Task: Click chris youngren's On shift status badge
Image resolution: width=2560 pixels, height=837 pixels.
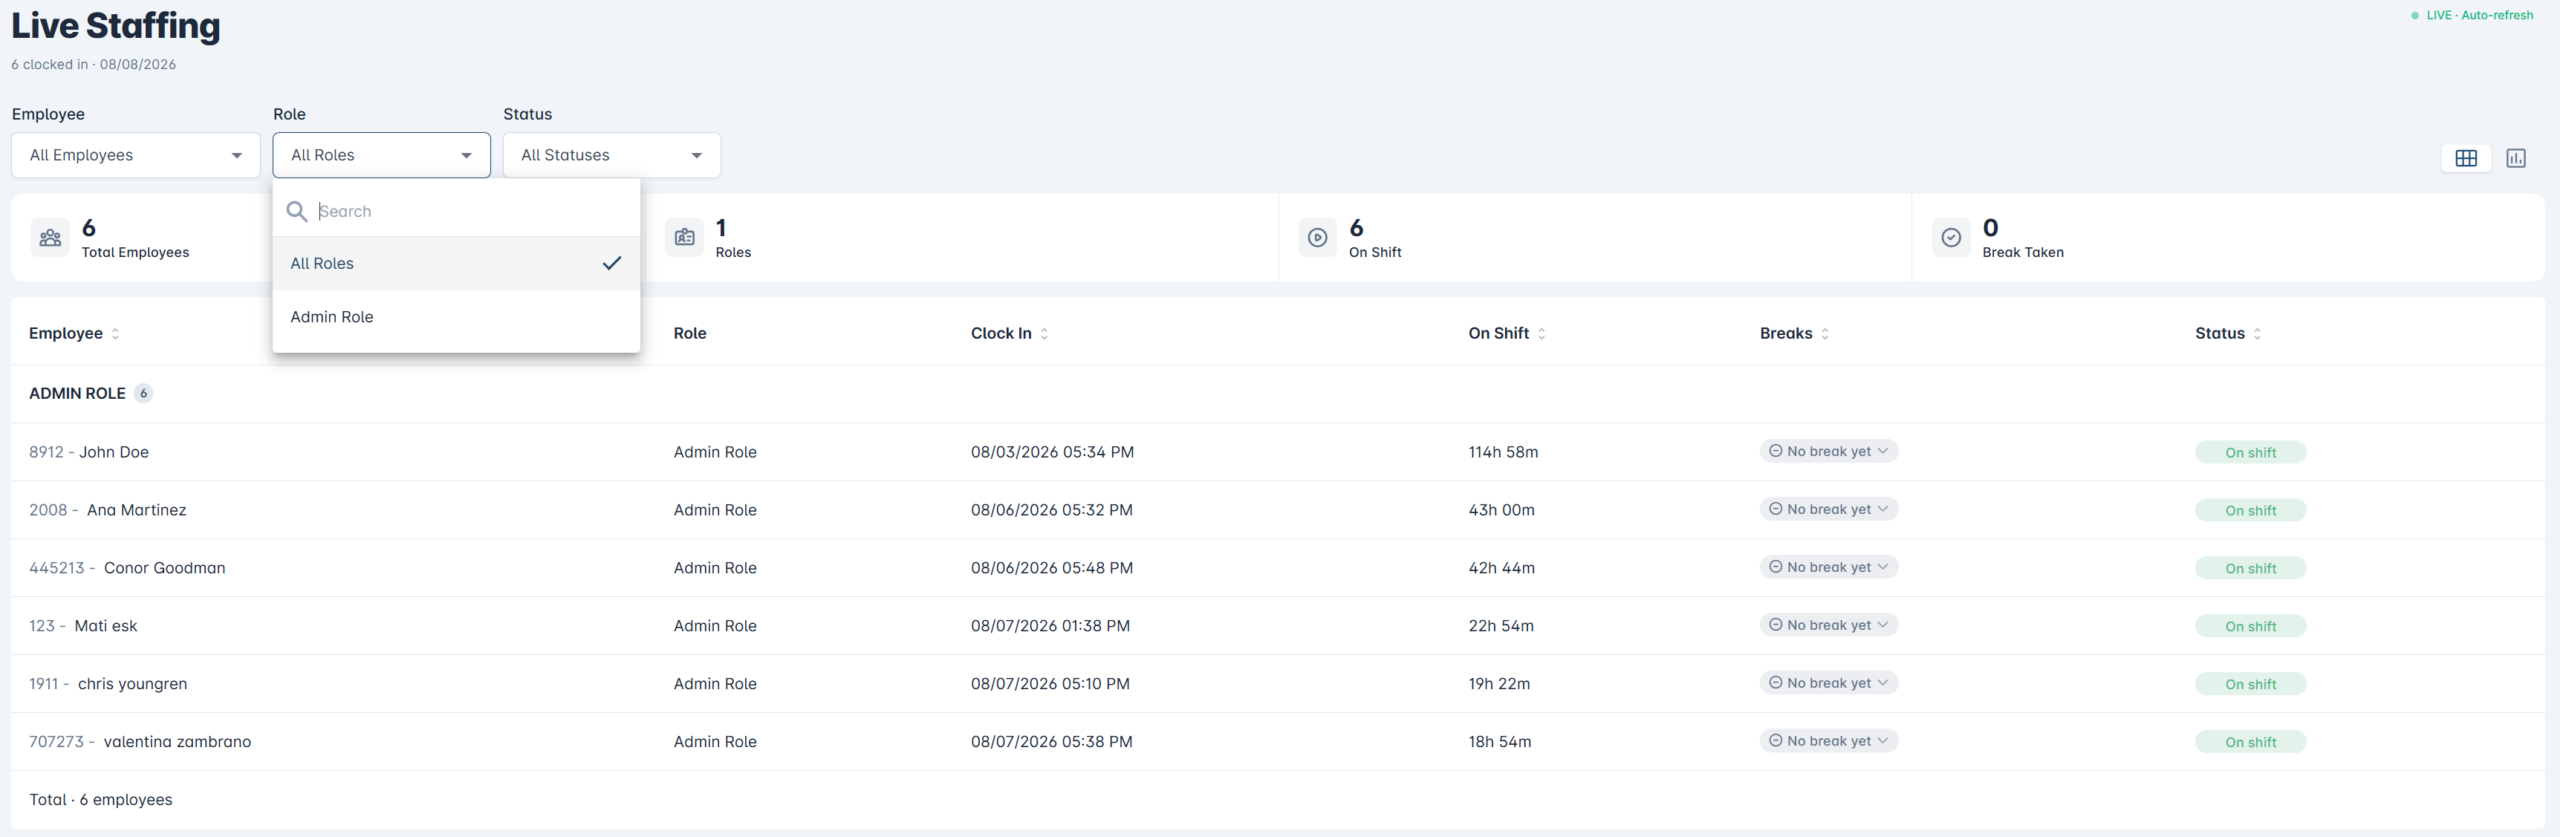Action: (x=2250, y=684)
